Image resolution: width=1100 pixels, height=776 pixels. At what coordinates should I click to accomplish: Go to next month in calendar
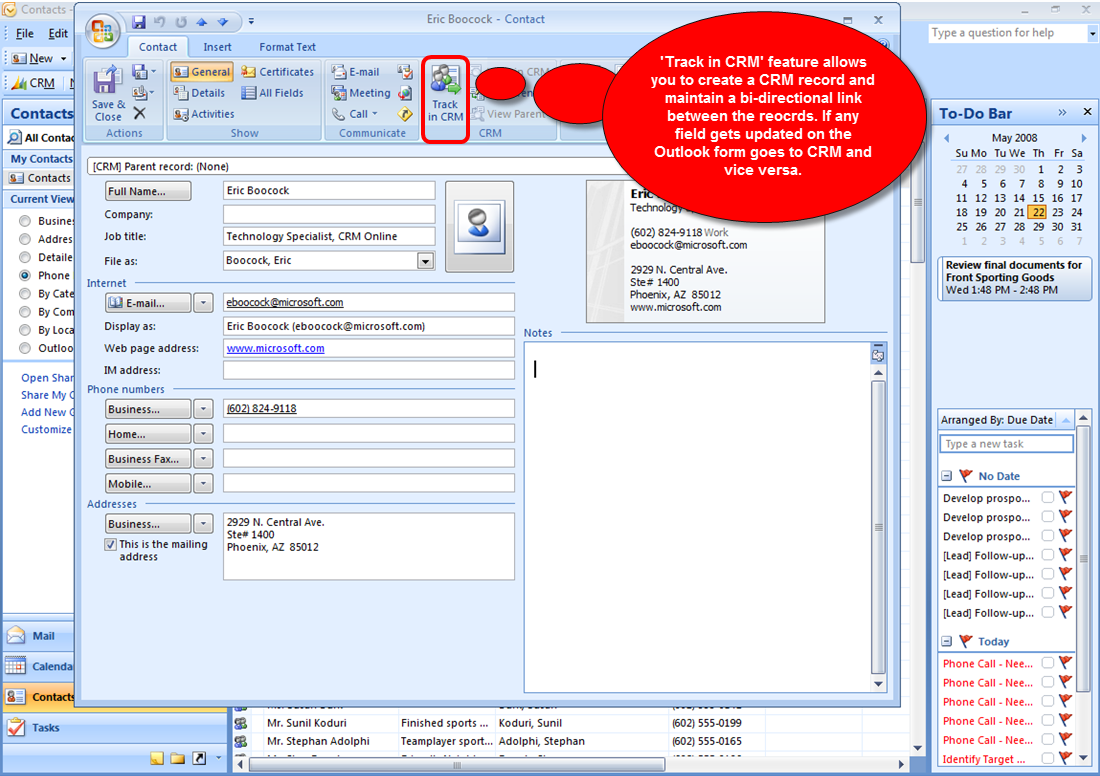1084,138
